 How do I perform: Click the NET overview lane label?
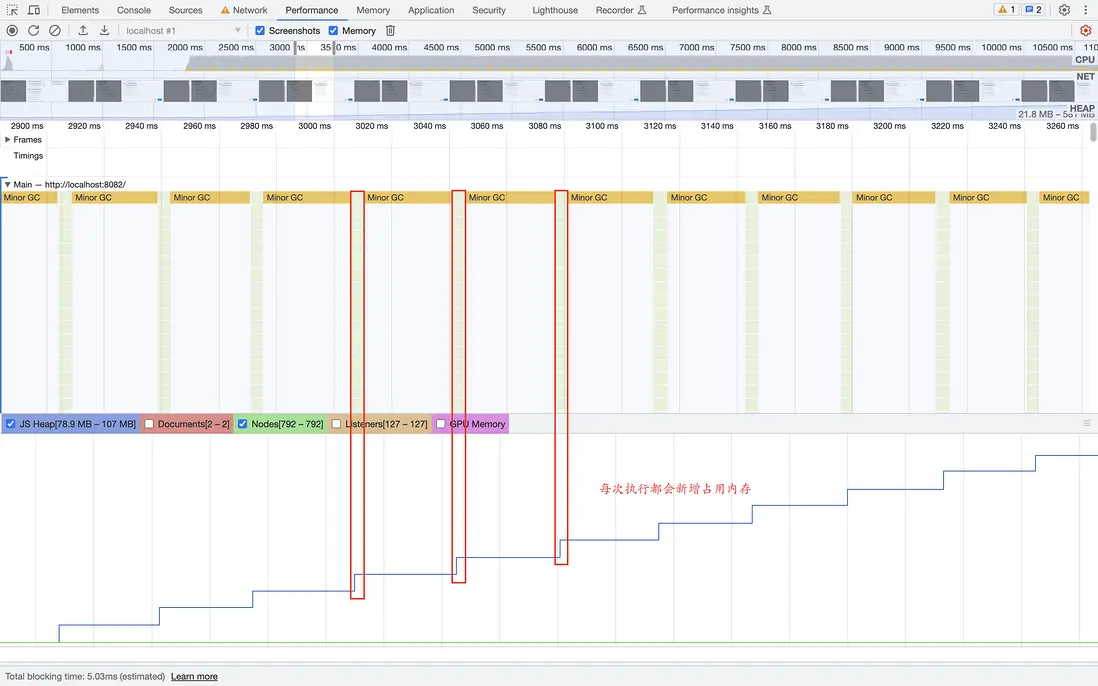click(1085, 76)
